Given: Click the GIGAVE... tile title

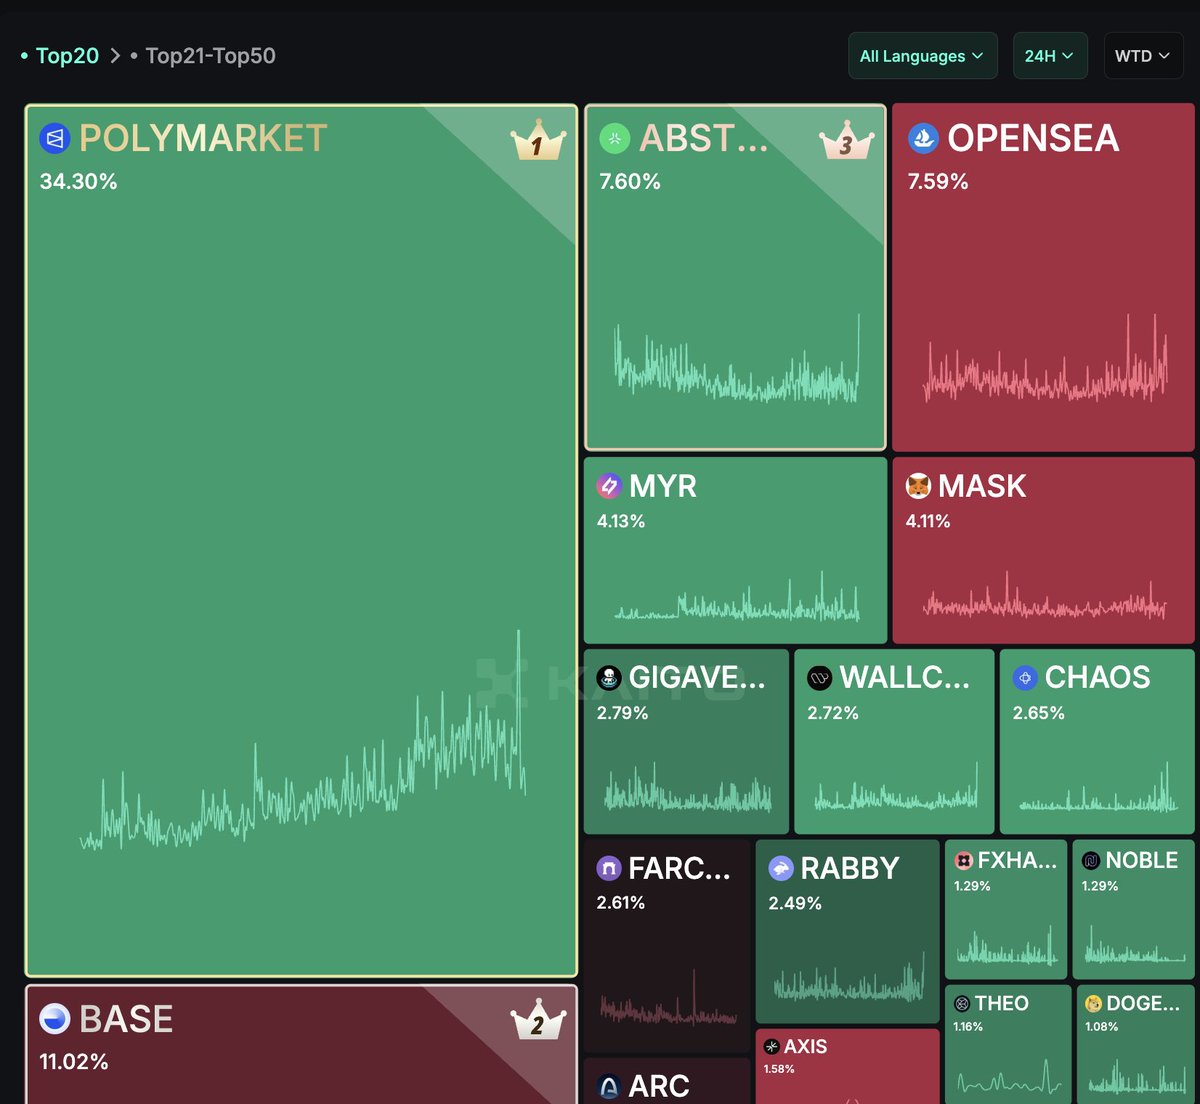Looking at the screenshot, I should 697,678.
